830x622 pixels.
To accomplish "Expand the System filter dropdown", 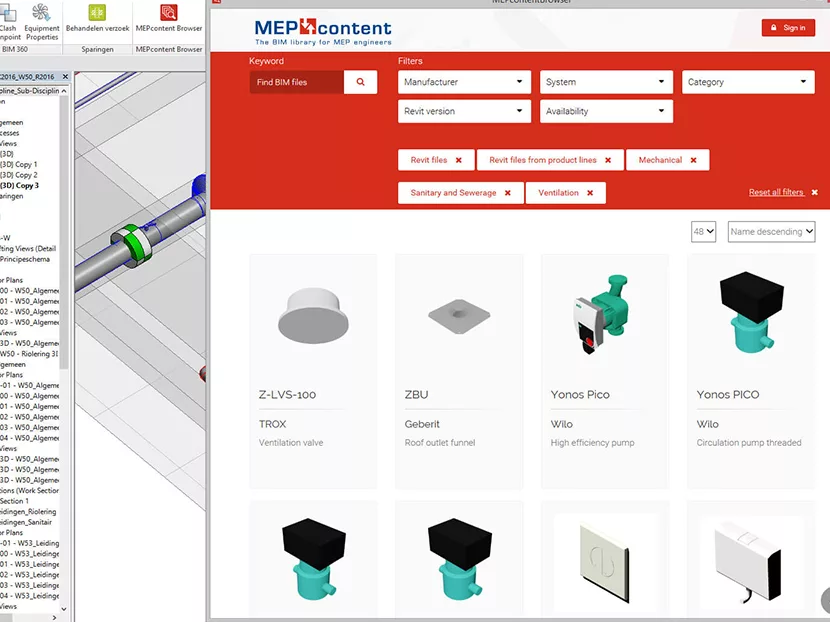I will (606, 82).
